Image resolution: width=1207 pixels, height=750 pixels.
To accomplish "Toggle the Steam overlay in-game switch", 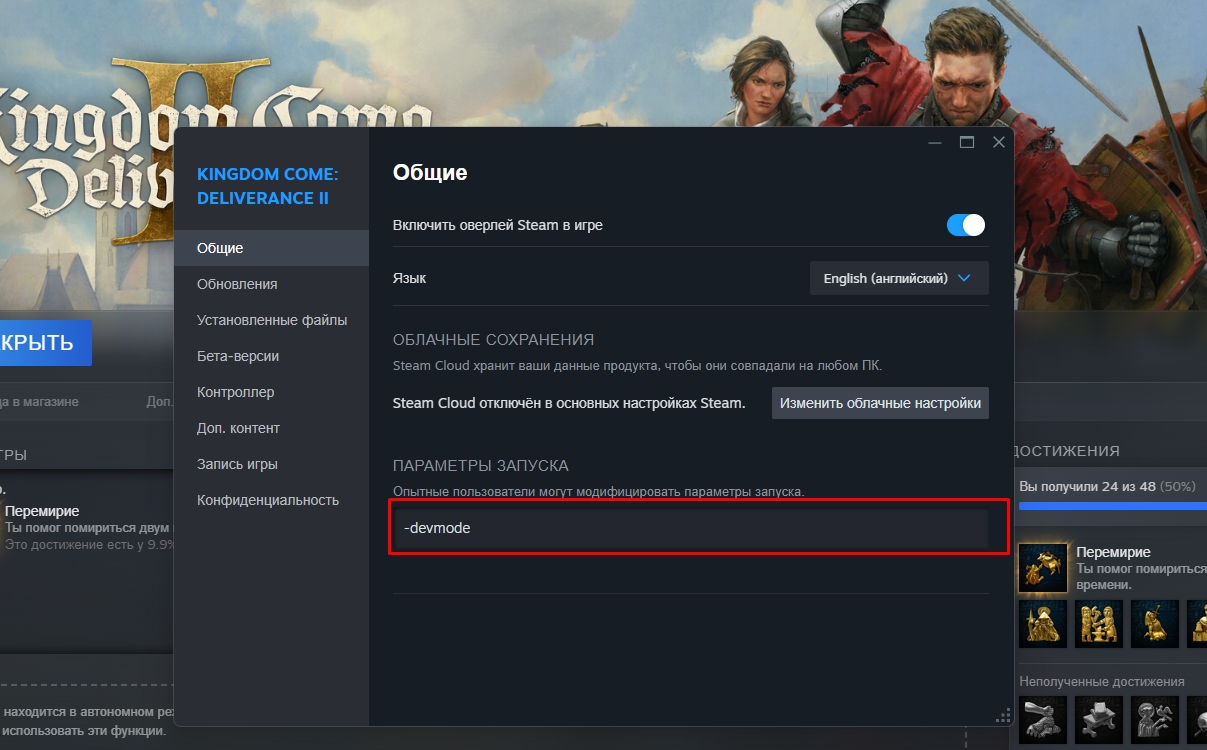I will click(966, 225).
